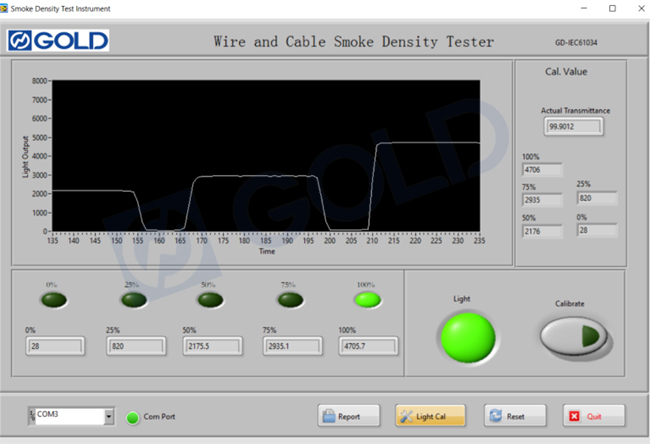
Task: Open the COM3 port dropdown
Action: pos(108,416)
